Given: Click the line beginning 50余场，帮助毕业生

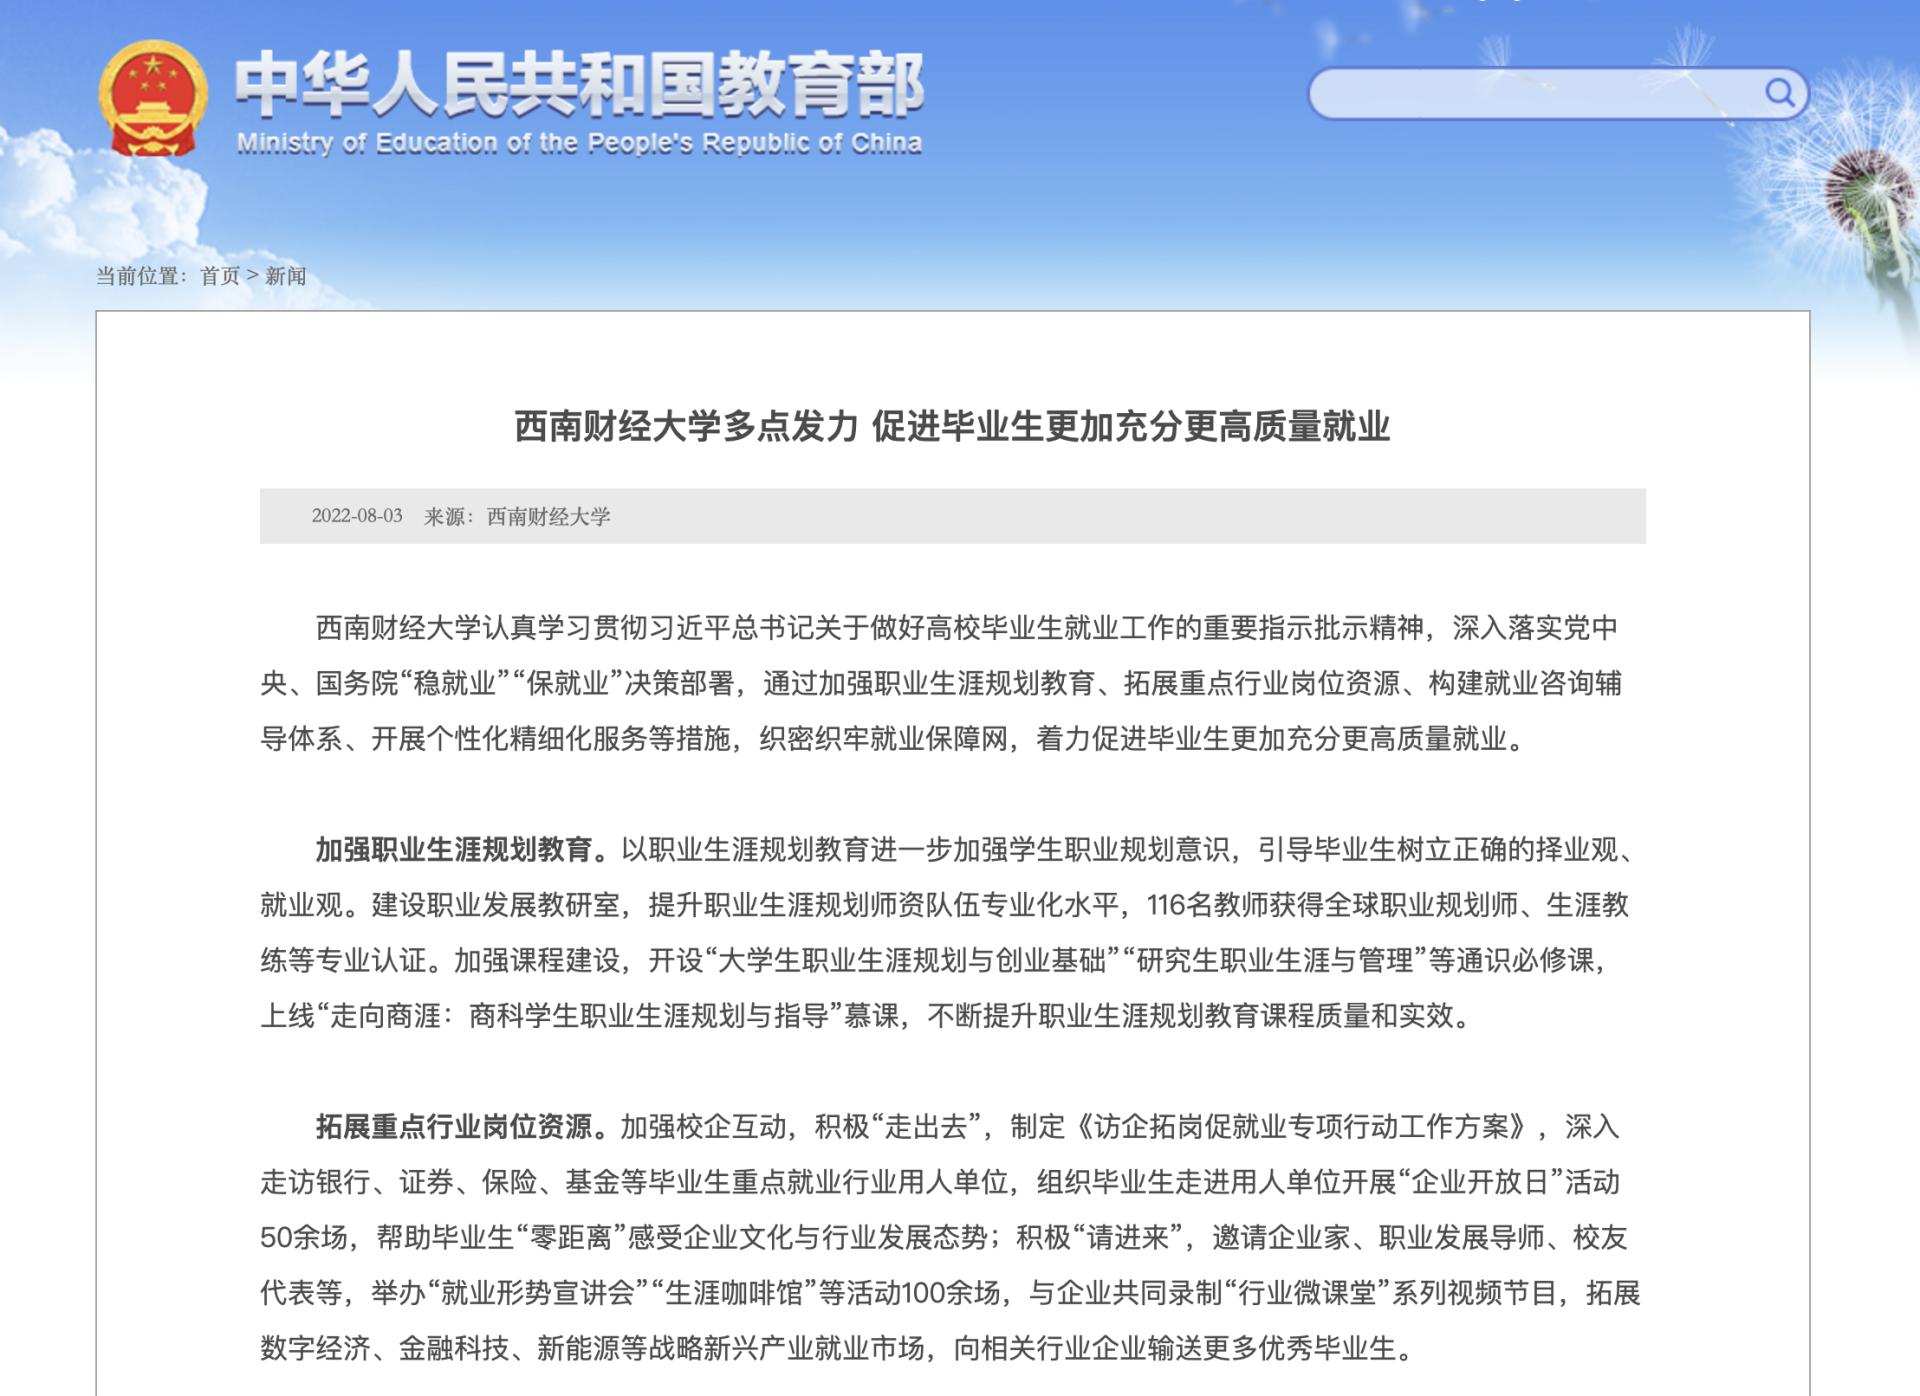Looking at the screenshot, I should point(944,1237).
